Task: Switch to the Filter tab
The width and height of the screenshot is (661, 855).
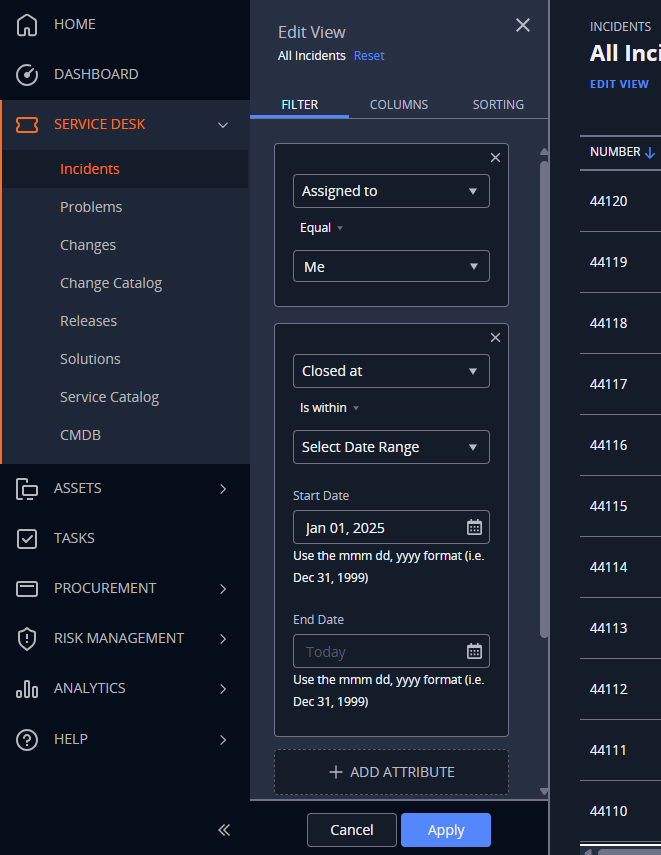Action: coord(299,105)
